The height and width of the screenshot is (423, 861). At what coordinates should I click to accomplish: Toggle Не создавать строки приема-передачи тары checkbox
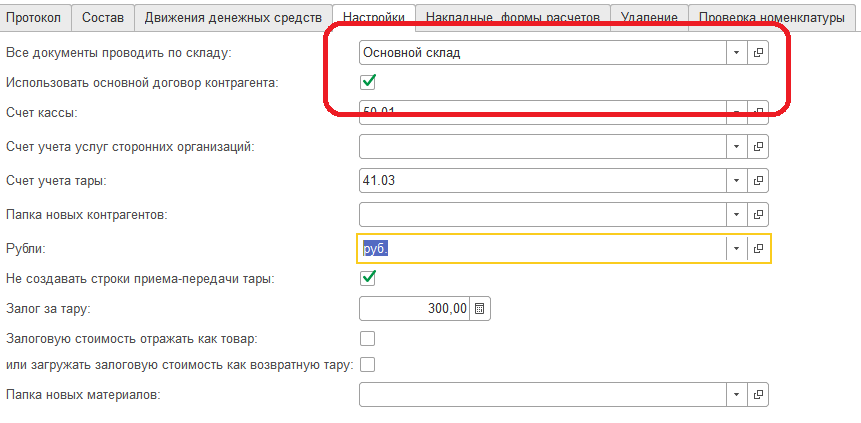point(367,278)
